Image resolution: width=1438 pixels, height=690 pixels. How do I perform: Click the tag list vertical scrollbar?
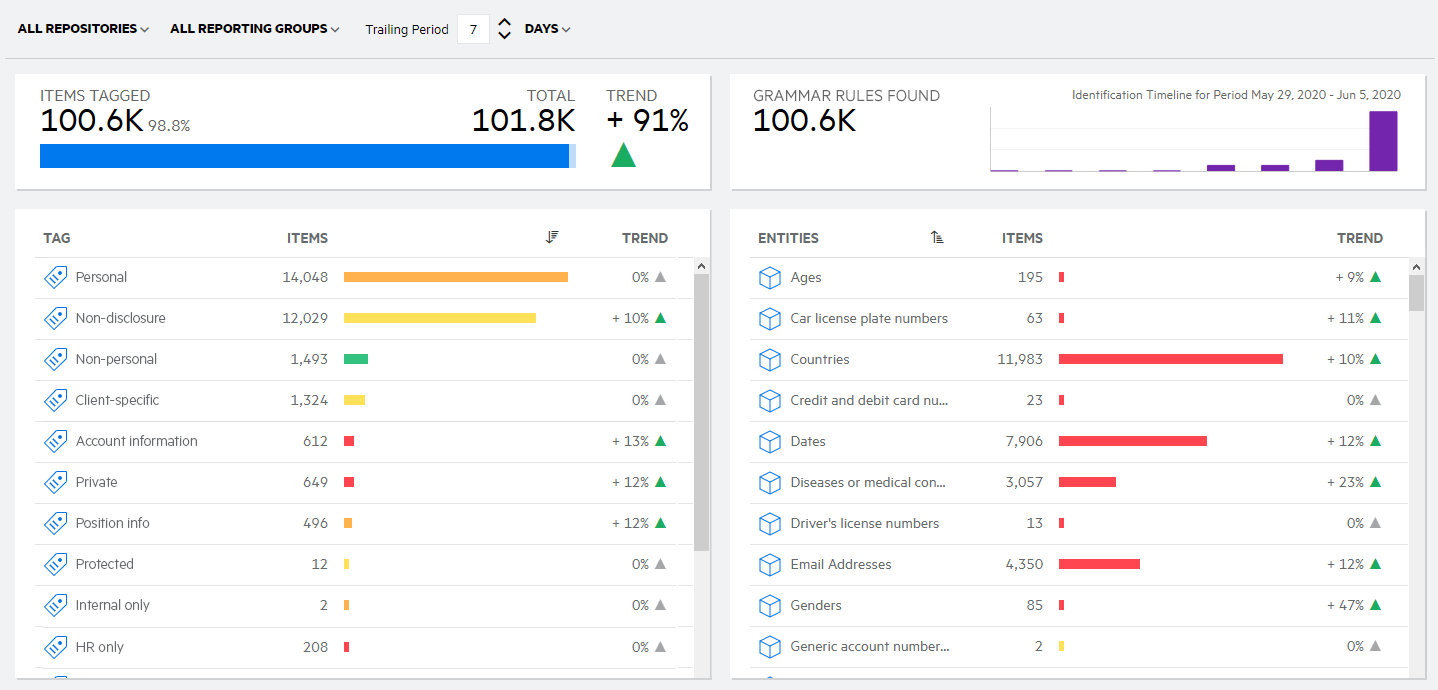[x=701, y=412]
